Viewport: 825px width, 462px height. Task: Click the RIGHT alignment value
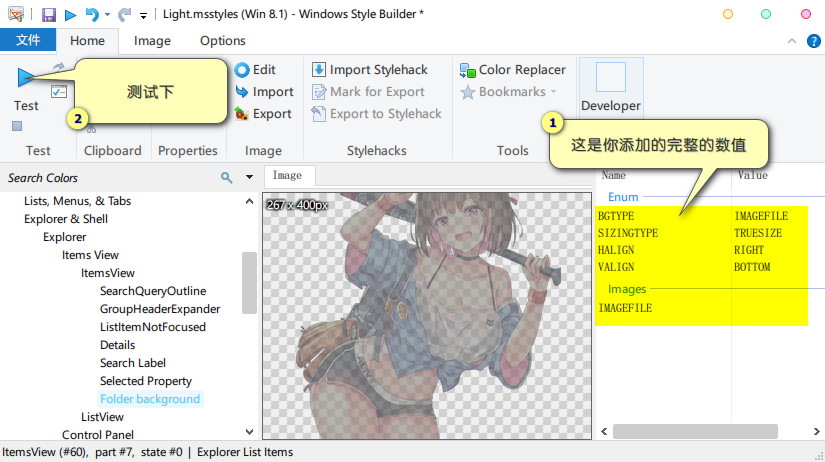[x=749, y=250]
